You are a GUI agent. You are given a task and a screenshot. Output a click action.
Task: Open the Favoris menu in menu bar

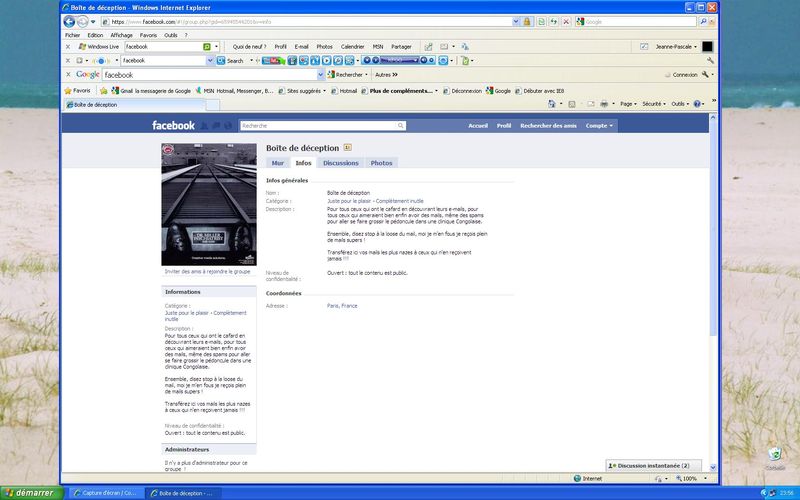148,35
